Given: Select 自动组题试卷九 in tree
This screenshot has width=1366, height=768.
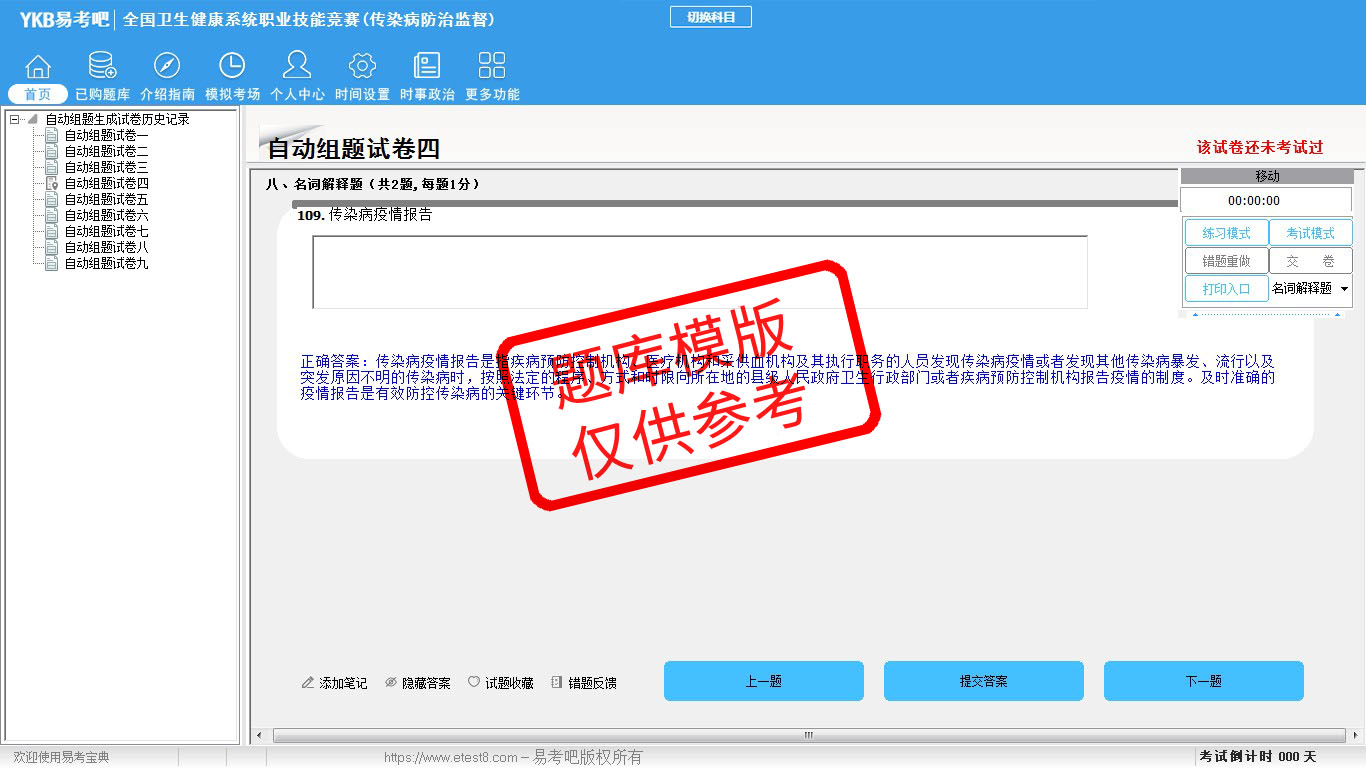Looking at the screenshot, I should pyautogui.click(x=106, y=263).
